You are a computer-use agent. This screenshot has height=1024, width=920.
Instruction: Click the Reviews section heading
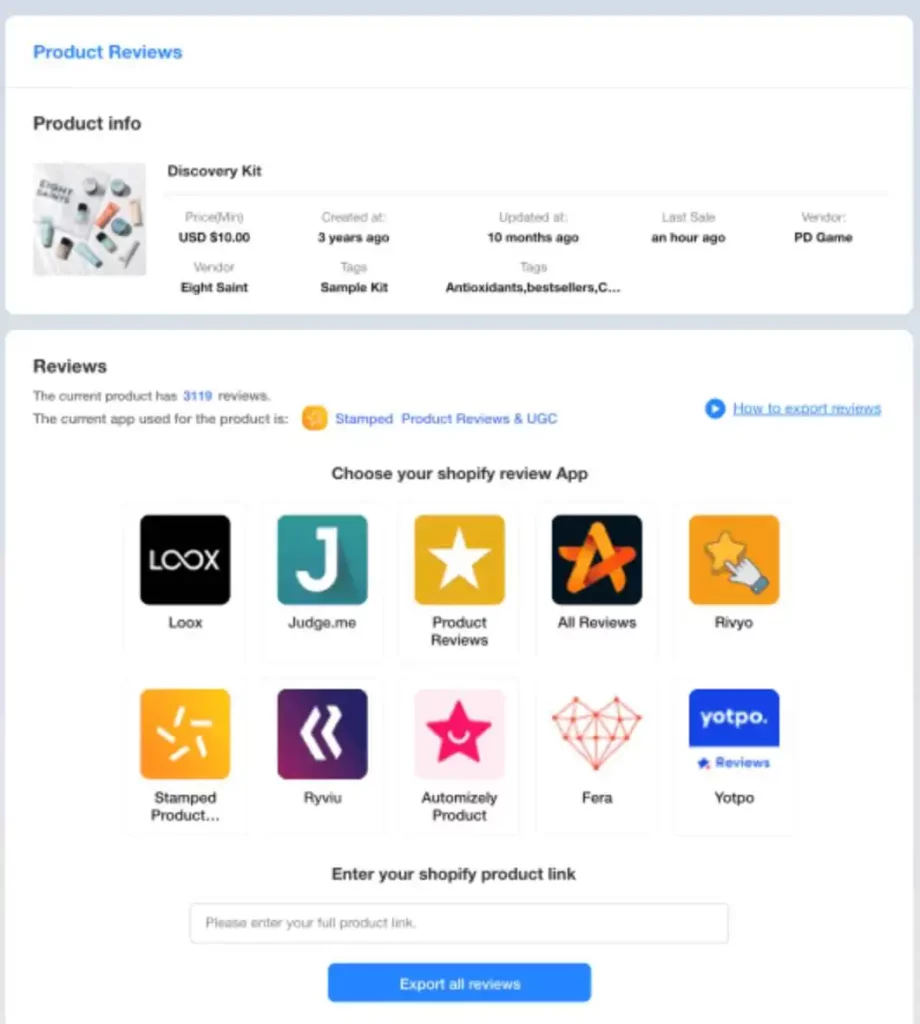click(70, 366)
